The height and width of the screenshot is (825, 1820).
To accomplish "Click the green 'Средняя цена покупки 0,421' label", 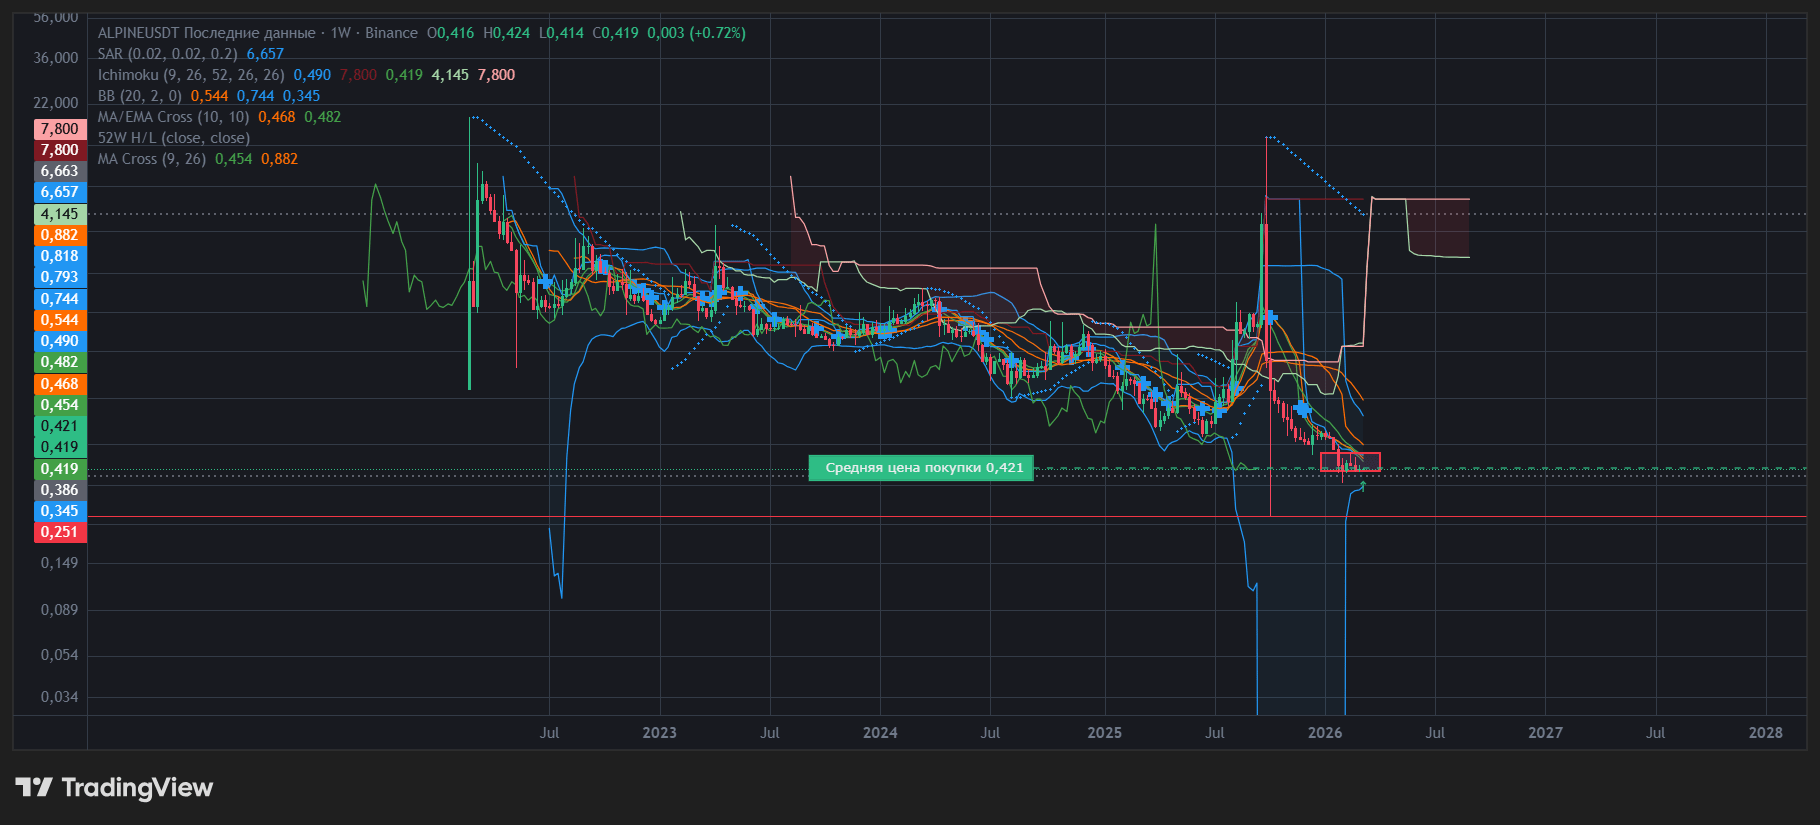I will (x=921, y=468).
